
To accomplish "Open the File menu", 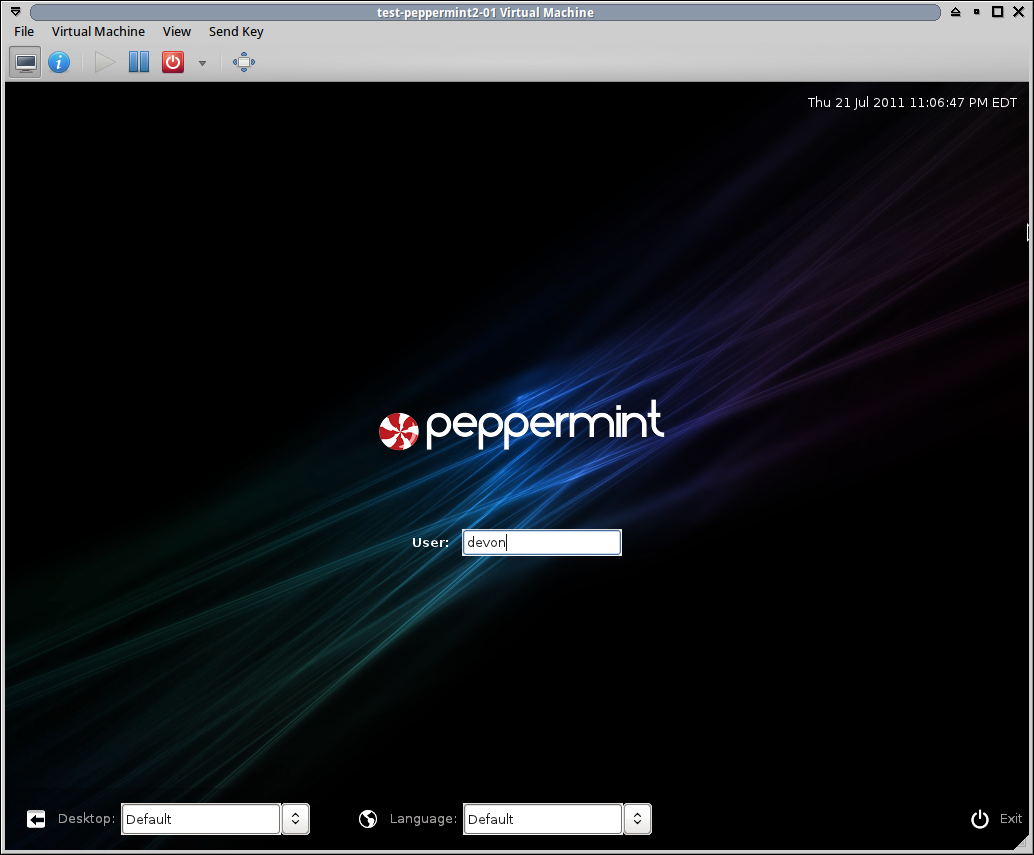I will [24, 32].
